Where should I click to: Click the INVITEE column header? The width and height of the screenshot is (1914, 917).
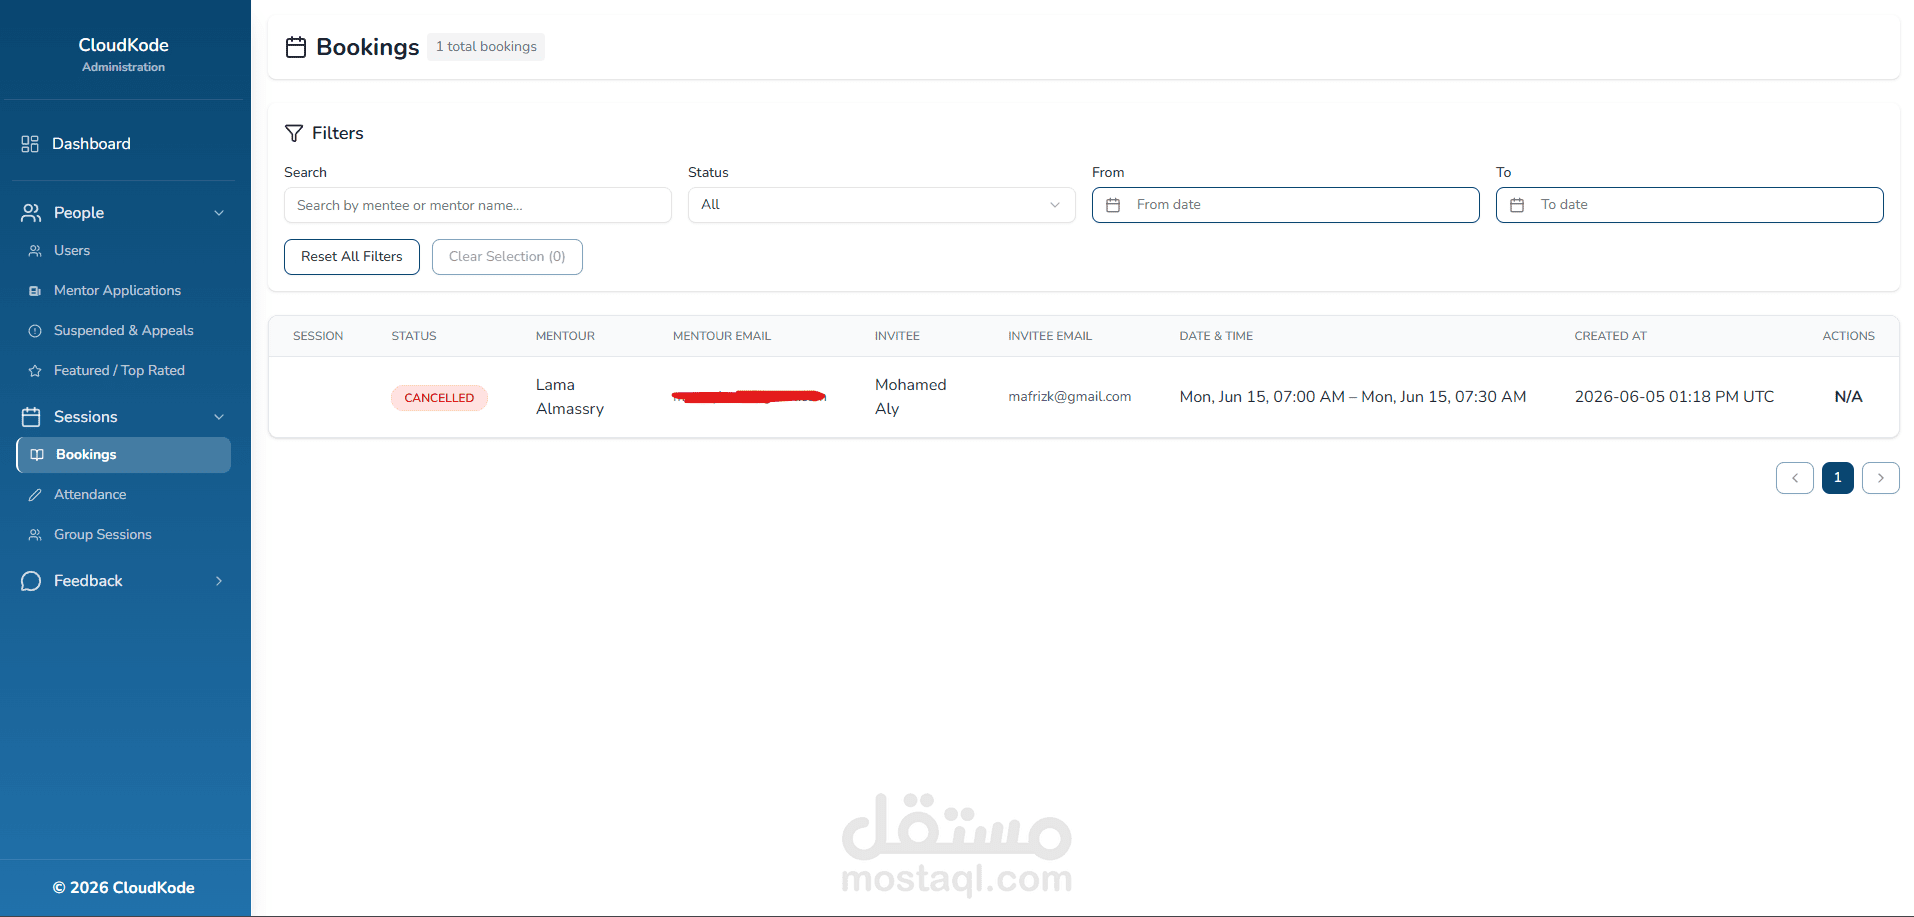pos(897,336)
